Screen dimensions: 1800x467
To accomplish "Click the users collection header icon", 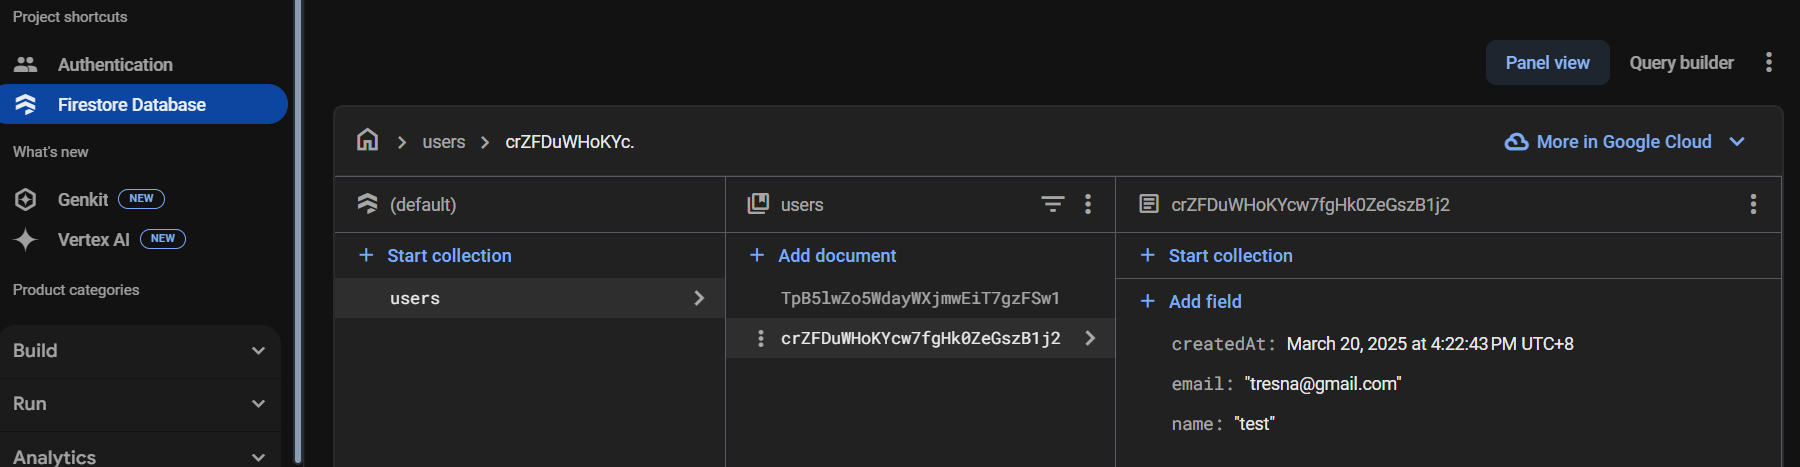I will pos(758,204).
